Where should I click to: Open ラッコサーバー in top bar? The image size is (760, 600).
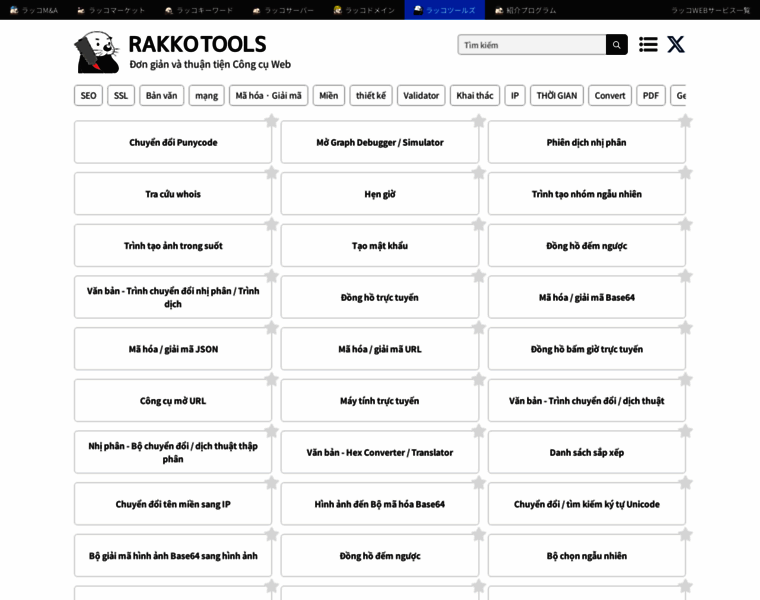point(283,10)
